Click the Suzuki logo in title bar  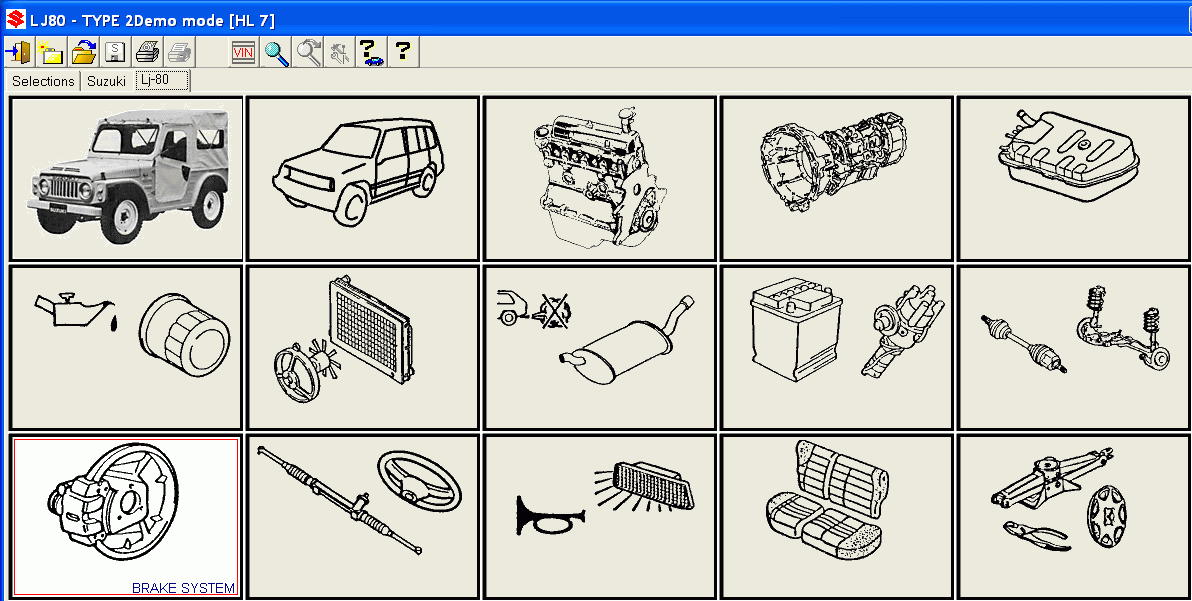16,19
